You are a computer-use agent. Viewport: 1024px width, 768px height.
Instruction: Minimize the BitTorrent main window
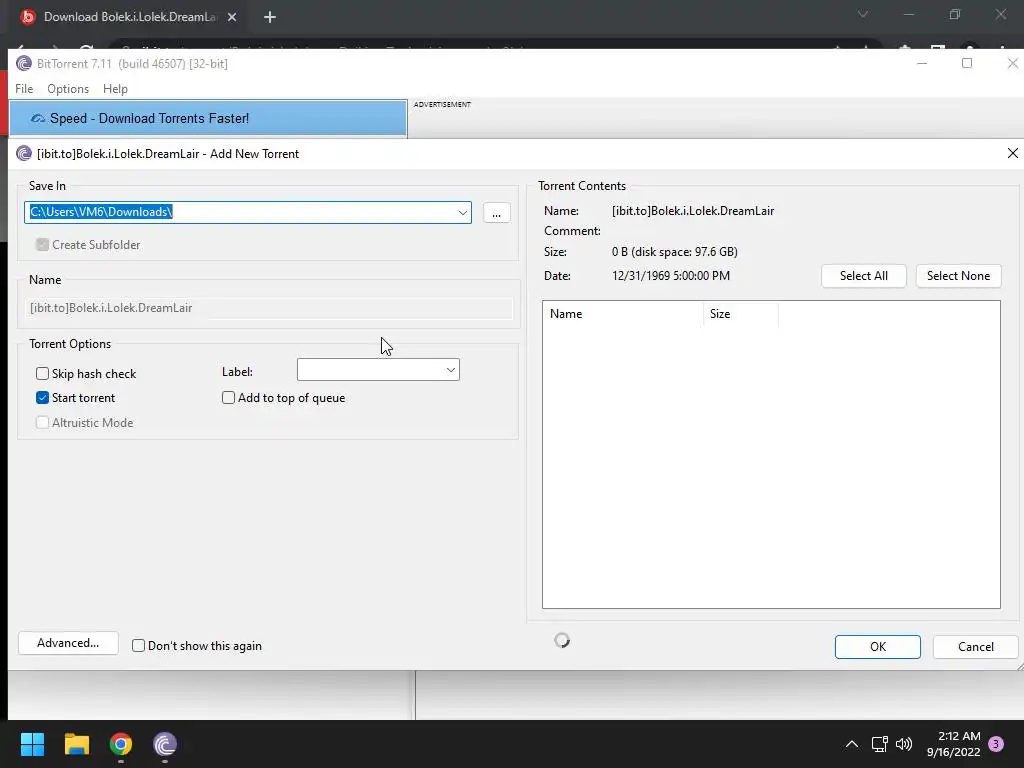(922, 63)
